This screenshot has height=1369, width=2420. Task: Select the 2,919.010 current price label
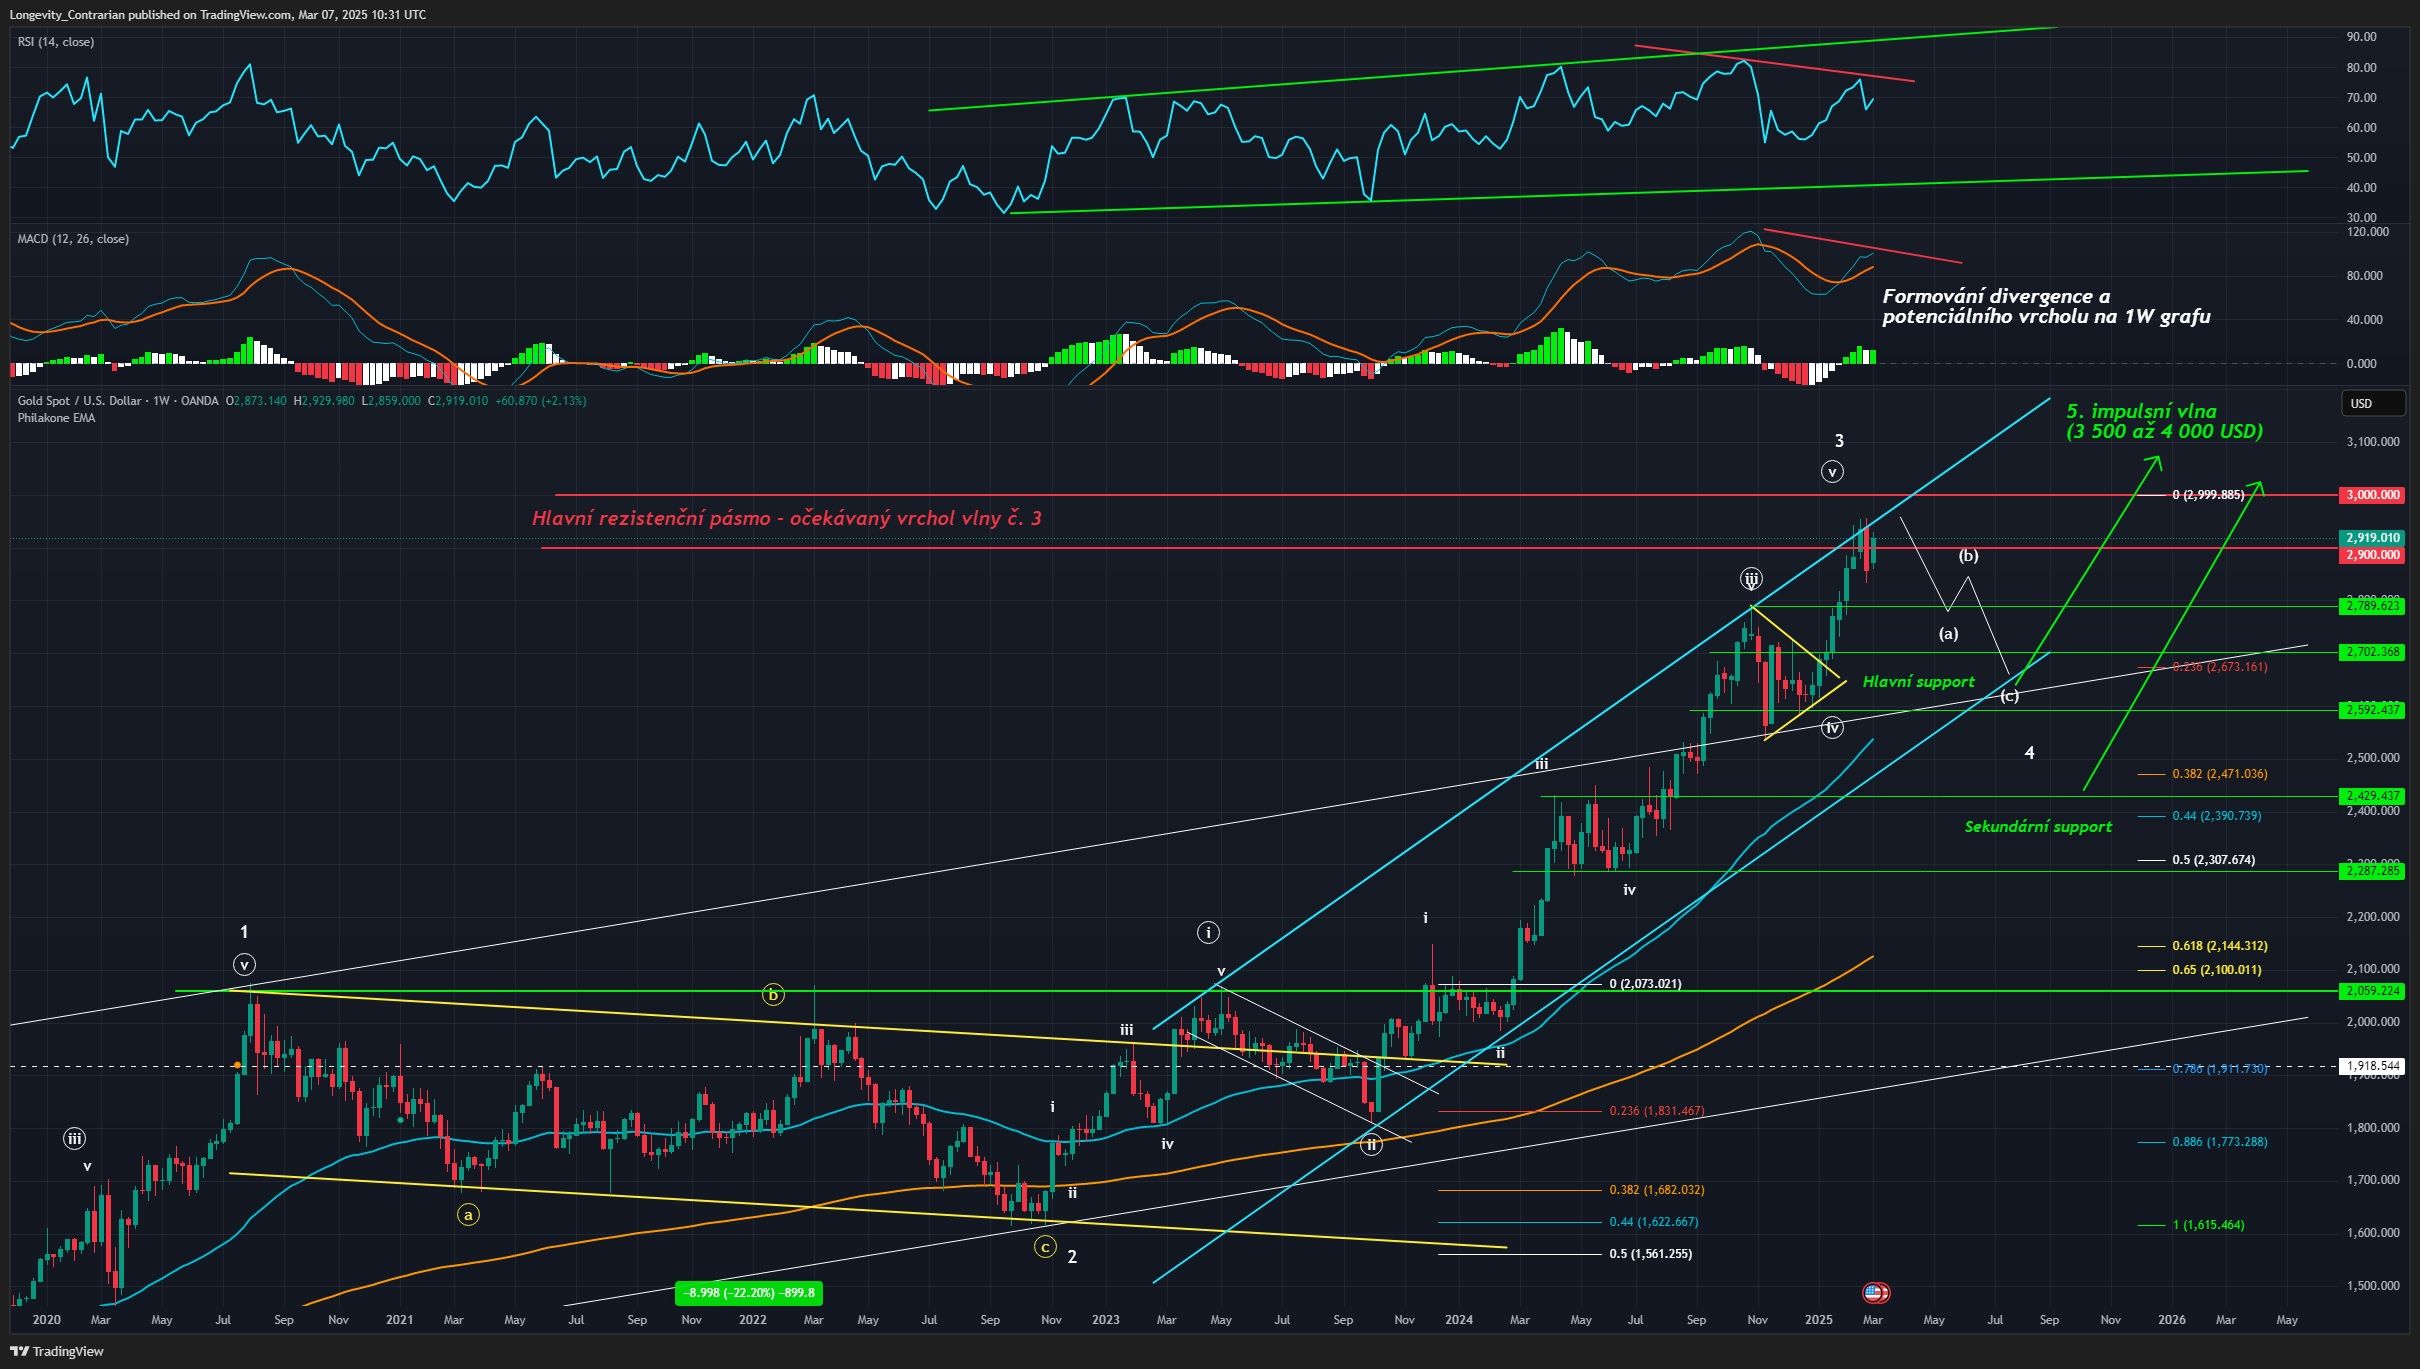(2371, 538)
